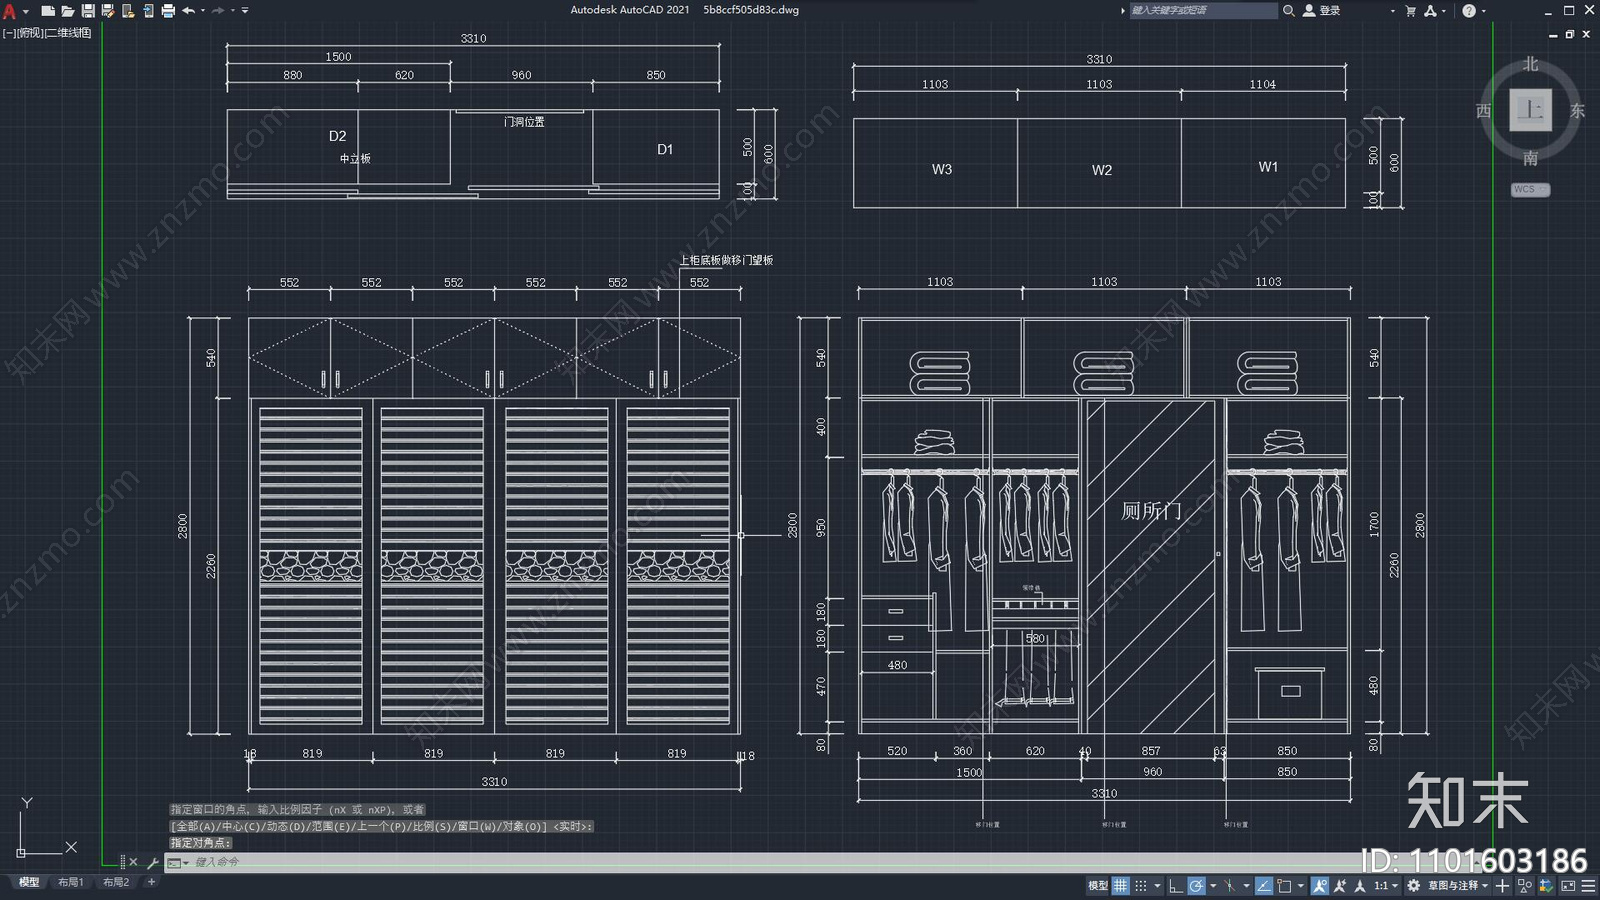Click 南 on the ViewCube compass
Image resolution: width=1600 pixels, height=900 pixels.
coord(1530,158)
